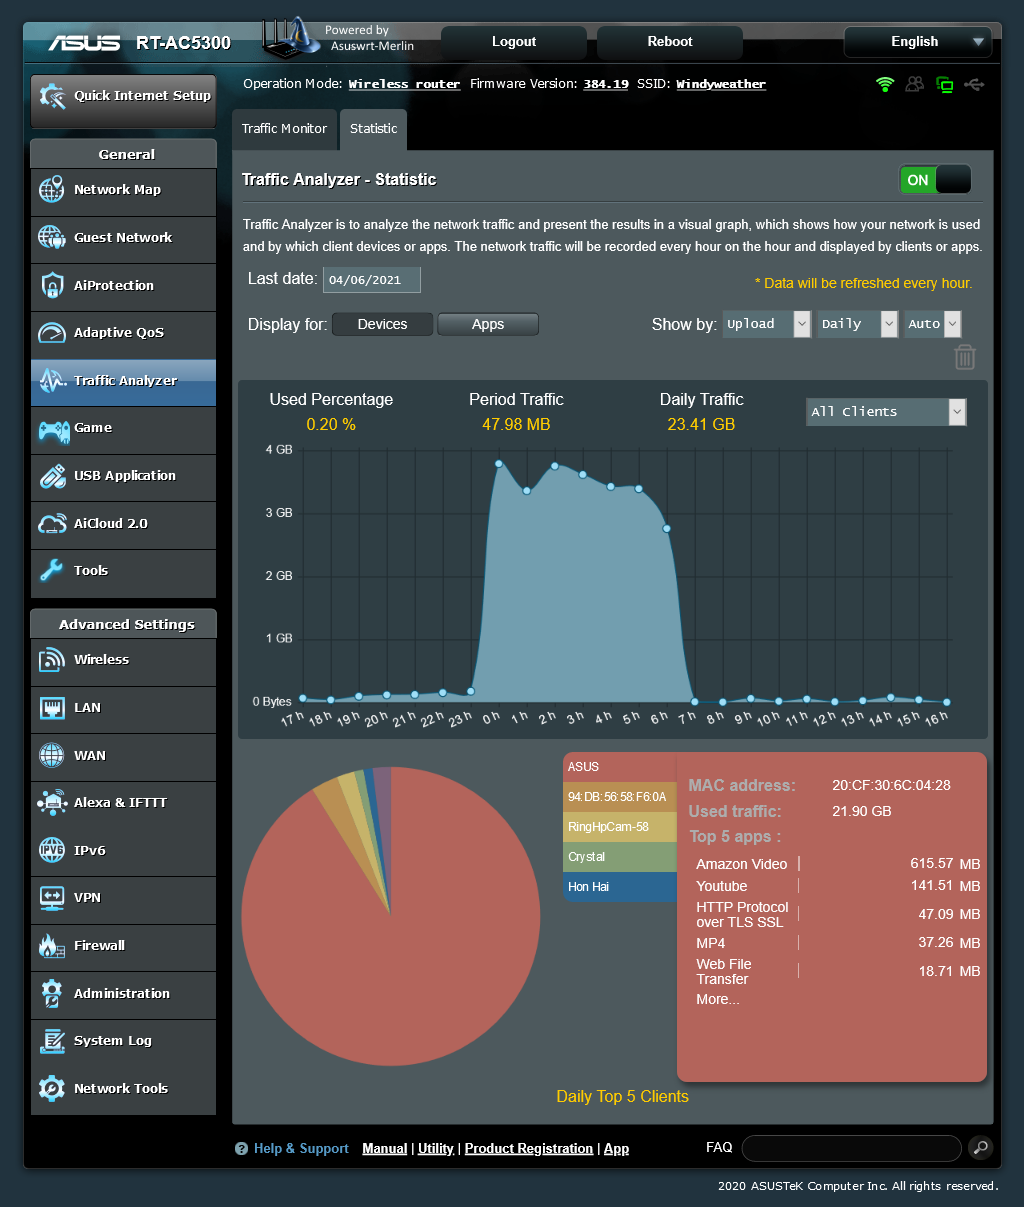Open the Upload show-by dropdown
This screenshot has height=1207, width=1024.
766,324
